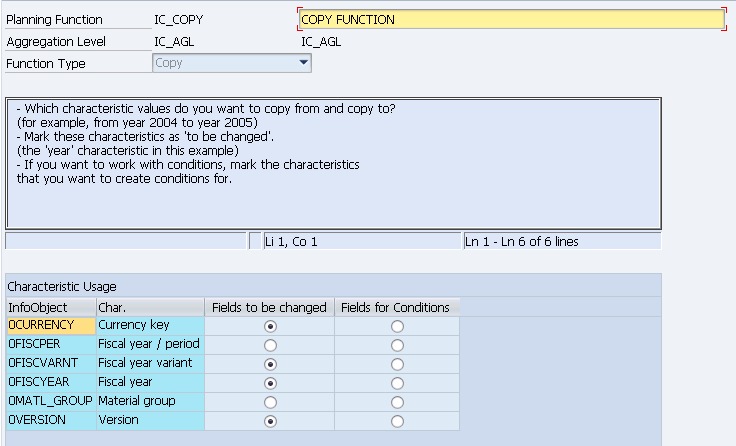This screenshot has height=446, width=736.
Task: Select Fields for Conditions for 0FISCVARNT
Action: click(x=397, y=364)
